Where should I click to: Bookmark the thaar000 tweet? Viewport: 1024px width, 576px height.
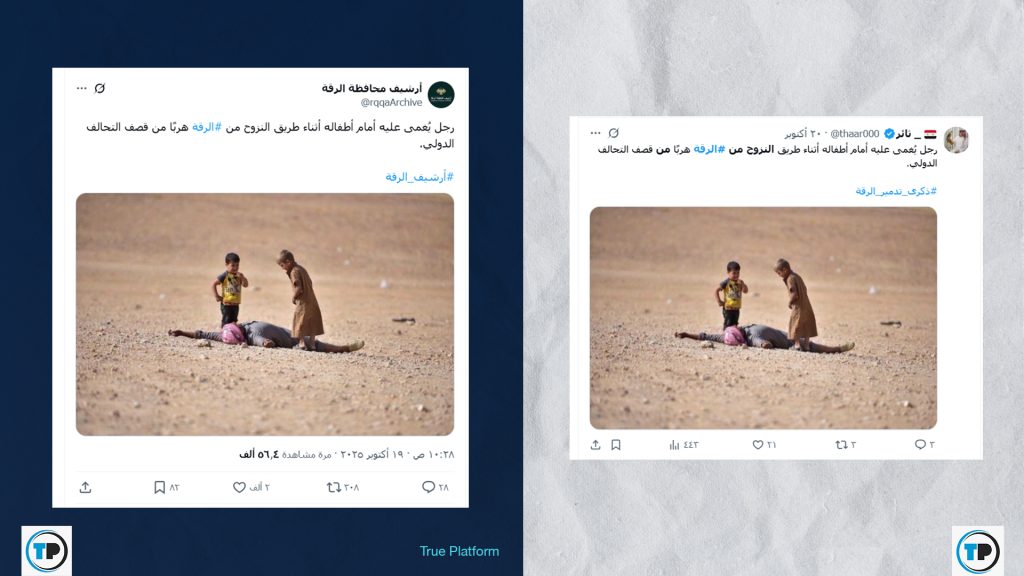click(x=616, y=445)
